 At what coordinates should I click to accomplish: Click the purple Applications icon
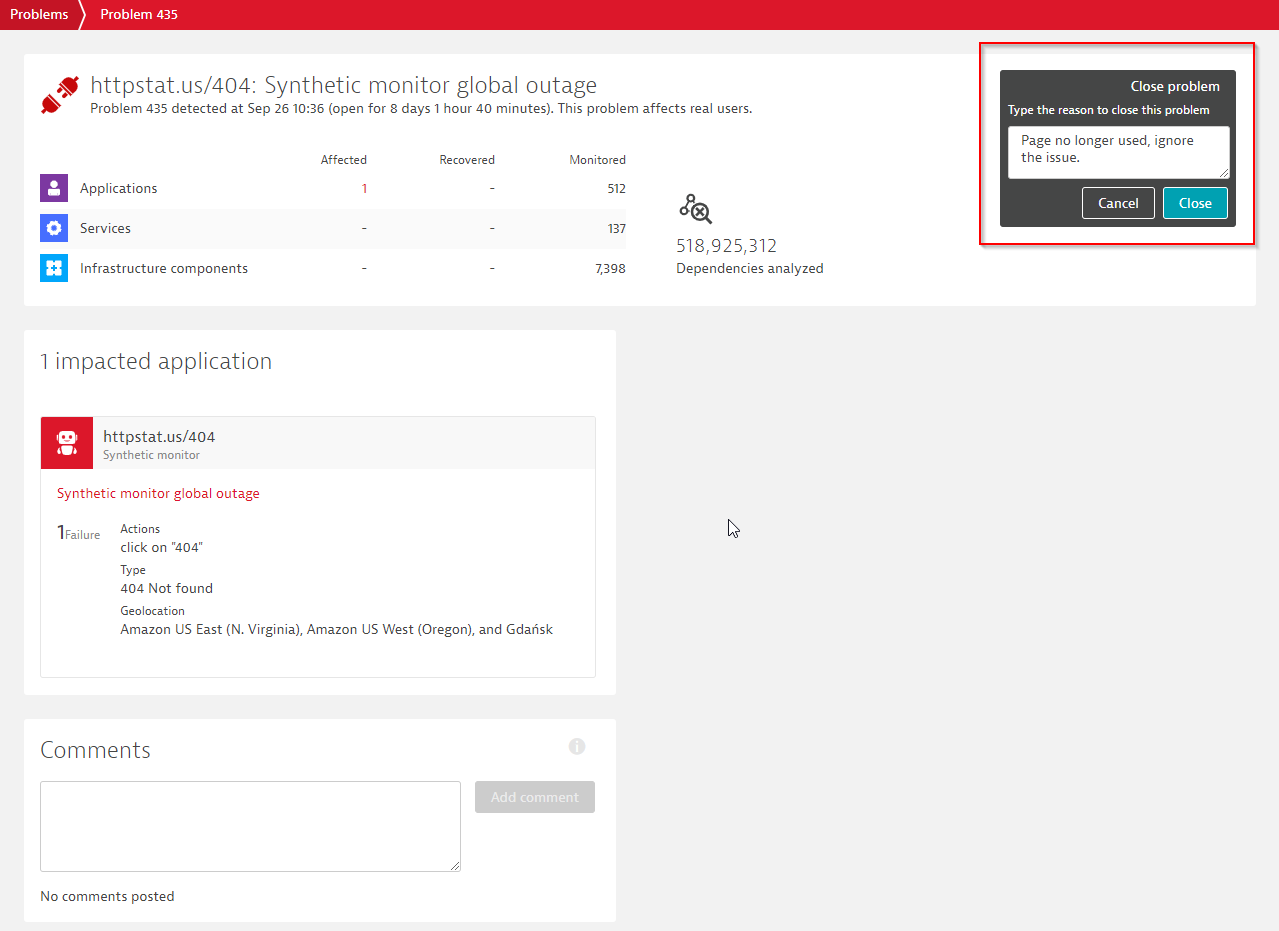(x=54, y=188)
